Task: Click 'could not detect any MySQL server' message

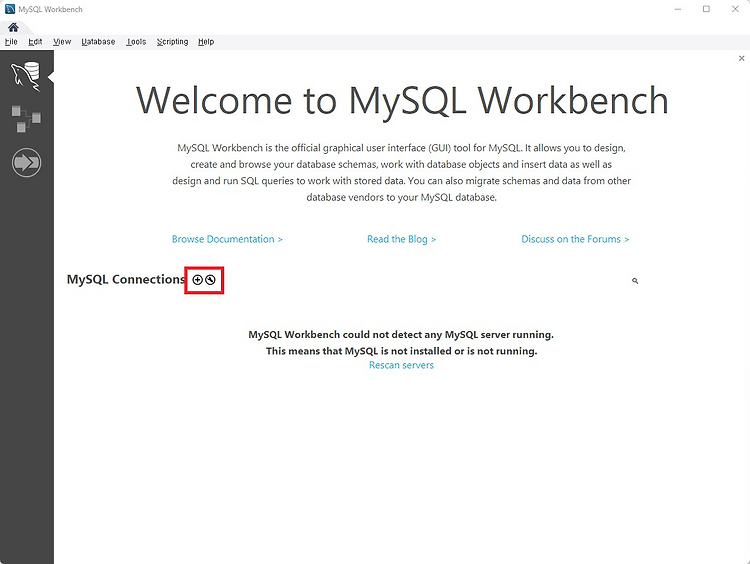Action: (401, 334)
